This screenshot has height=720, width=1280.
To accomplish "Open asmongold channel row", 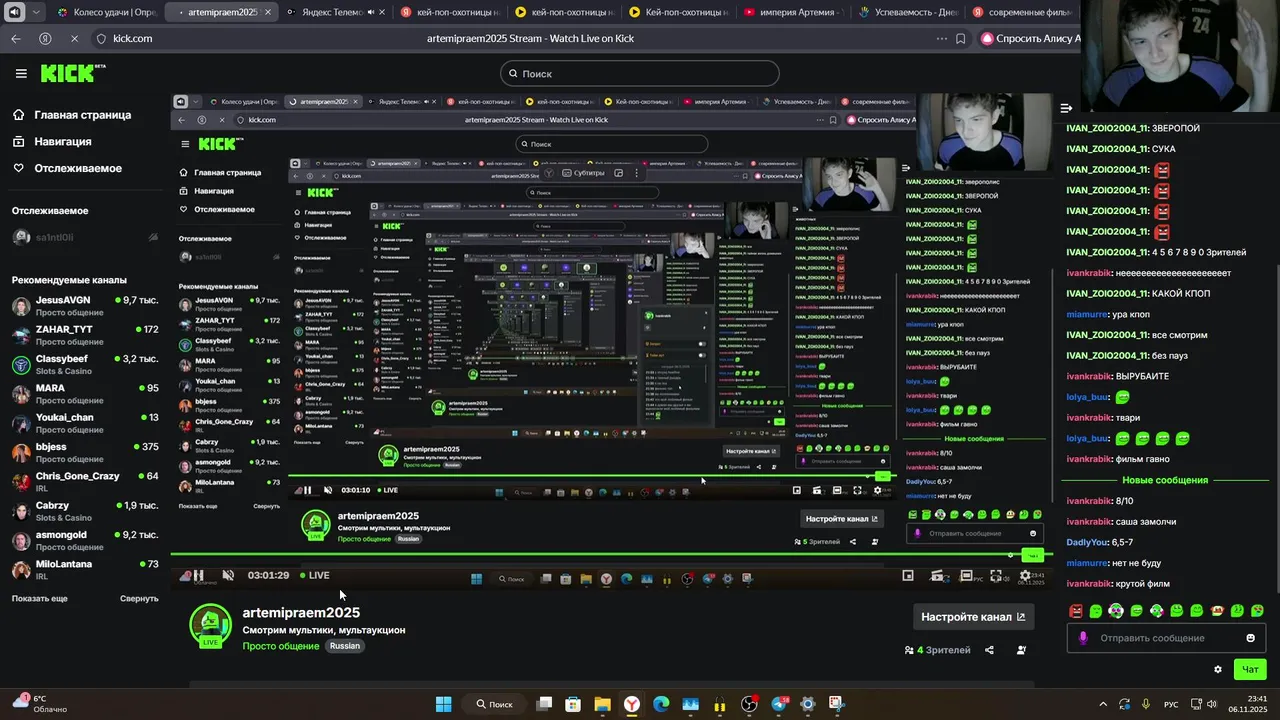I will point(85,540).
